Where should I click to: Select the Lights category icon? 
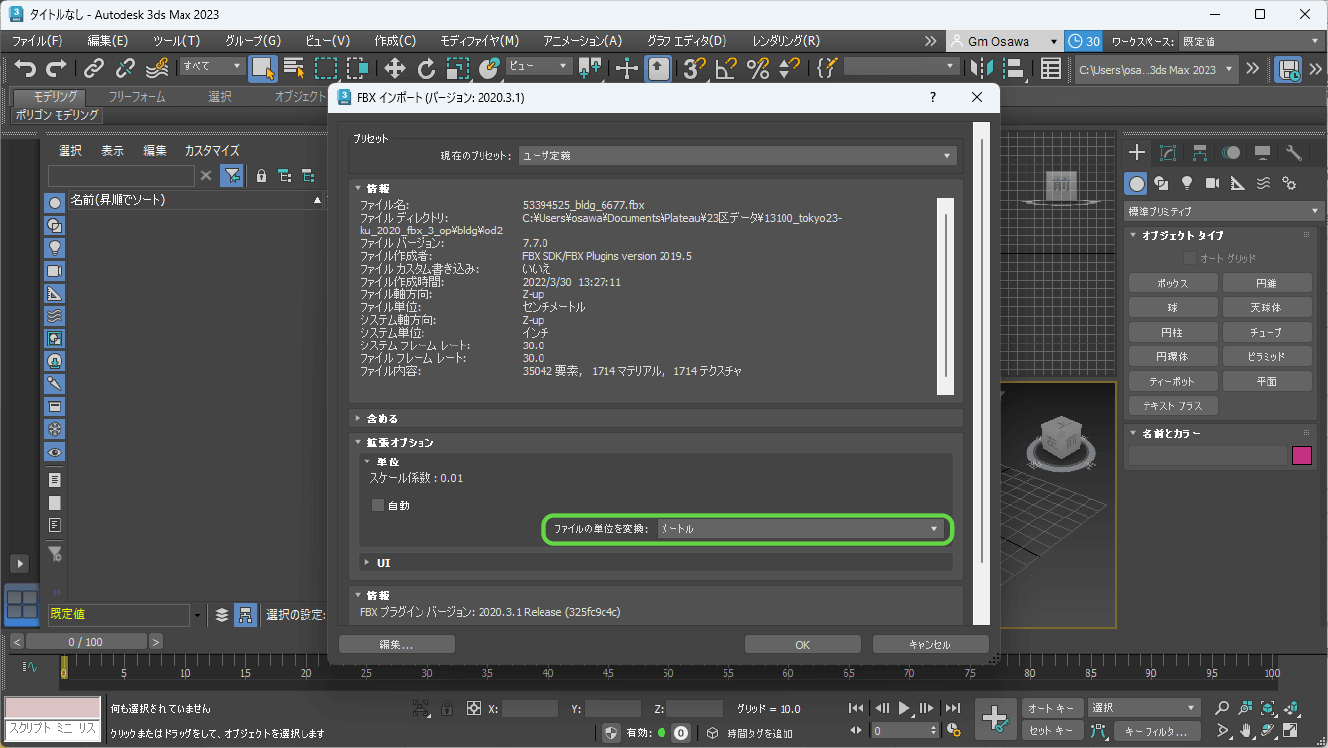point(1187,183)
